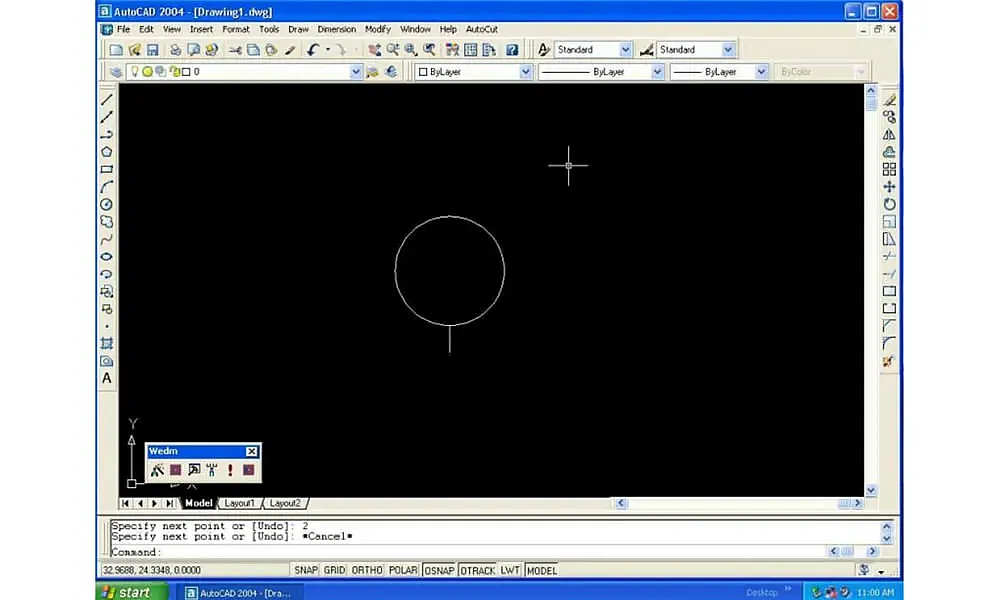Screen dimensions: 1000x600
Task: Toggle ORTHO mode in status bar
Action: [367, 570]
